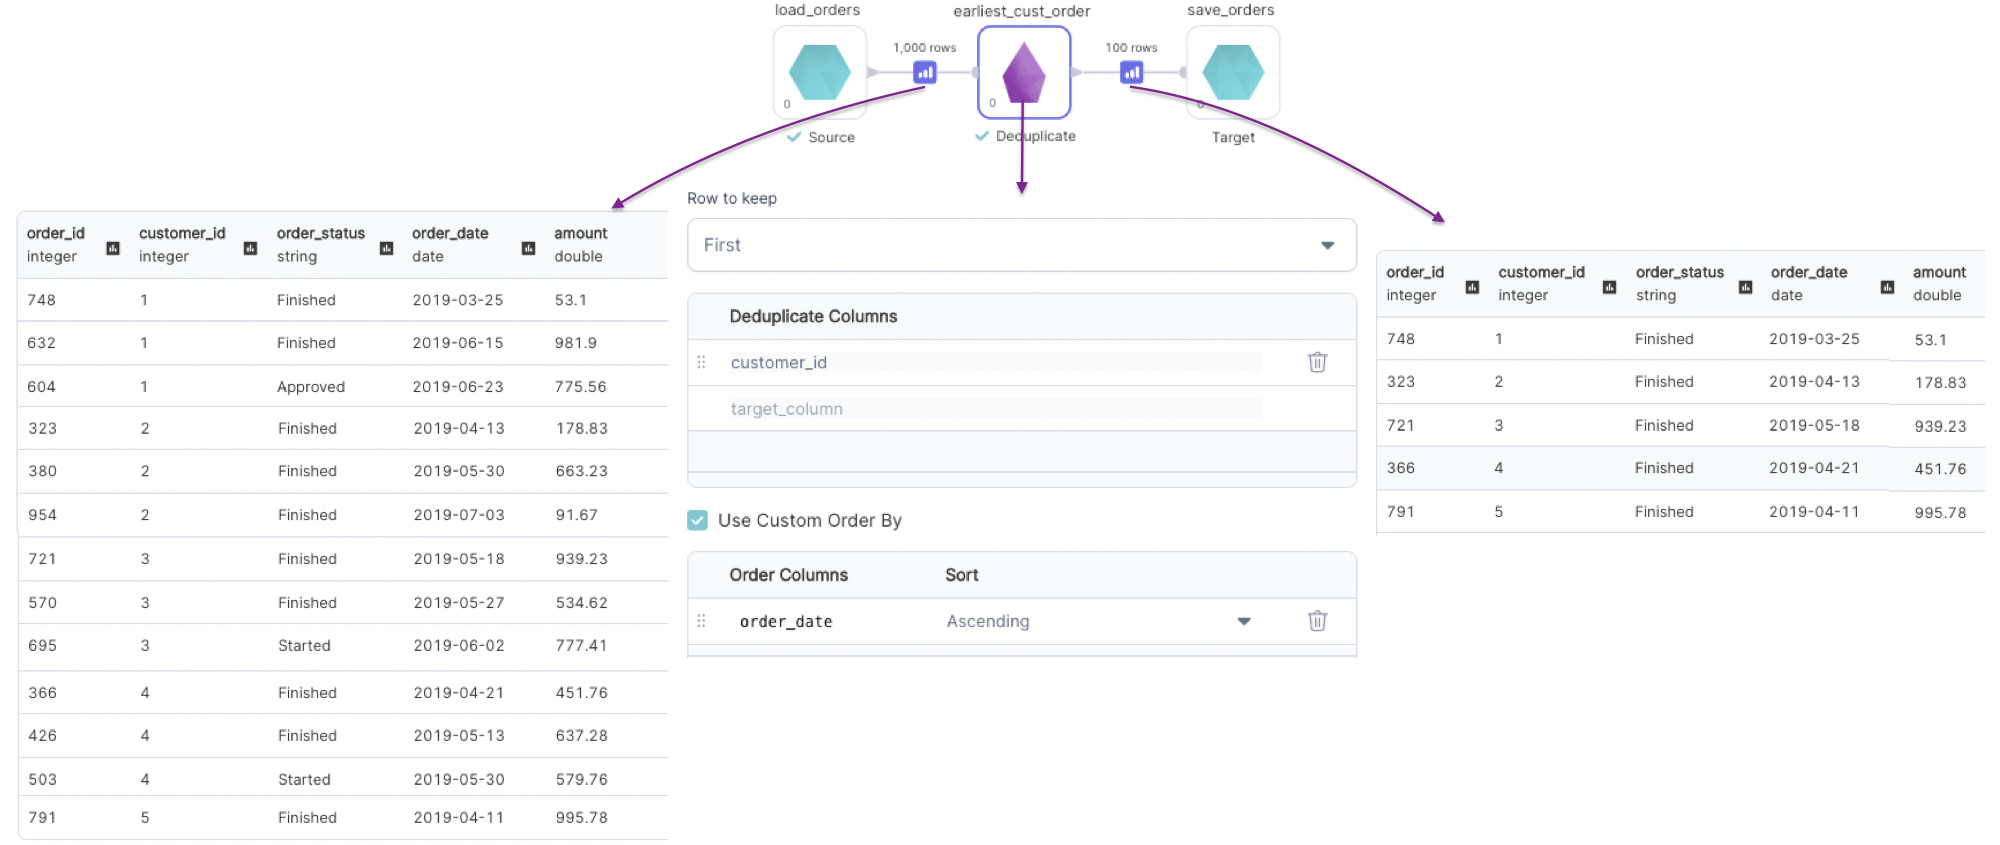This screenshot has height=845, width=2000.
Task: Click the save_orders node label
Action: (1231, 9)
